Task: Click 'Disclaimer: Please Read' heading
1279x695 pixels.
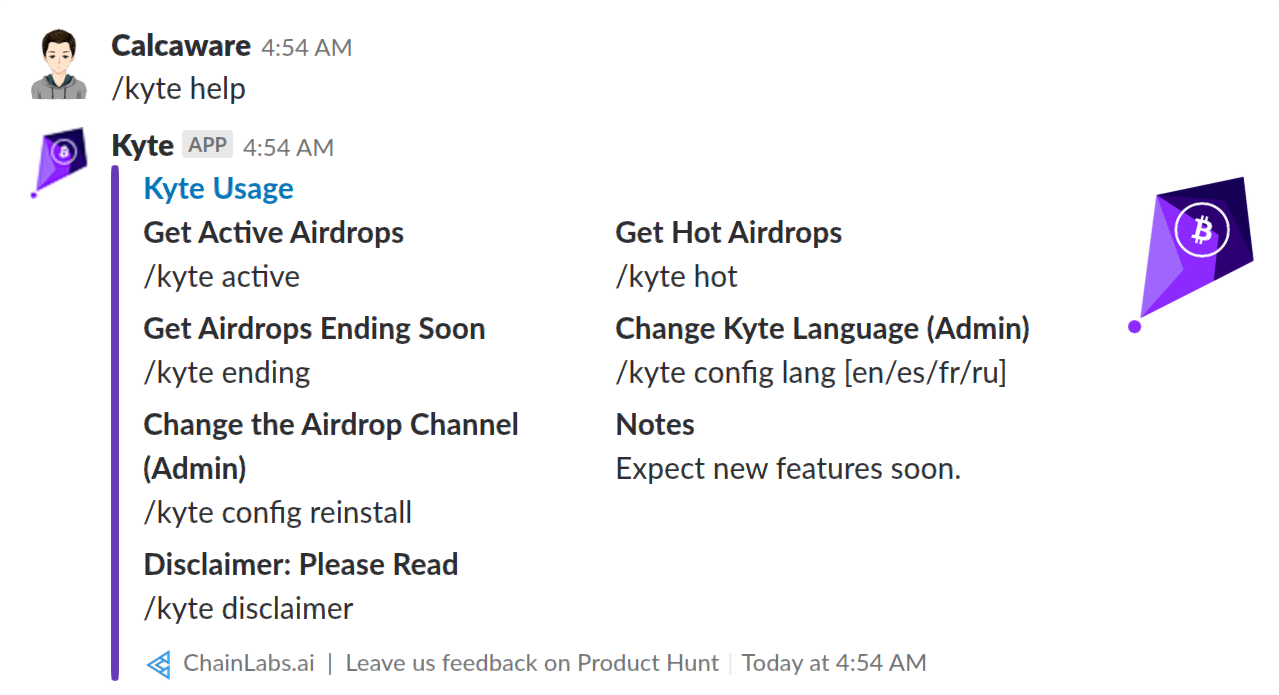Action: [x=301, y=565]
